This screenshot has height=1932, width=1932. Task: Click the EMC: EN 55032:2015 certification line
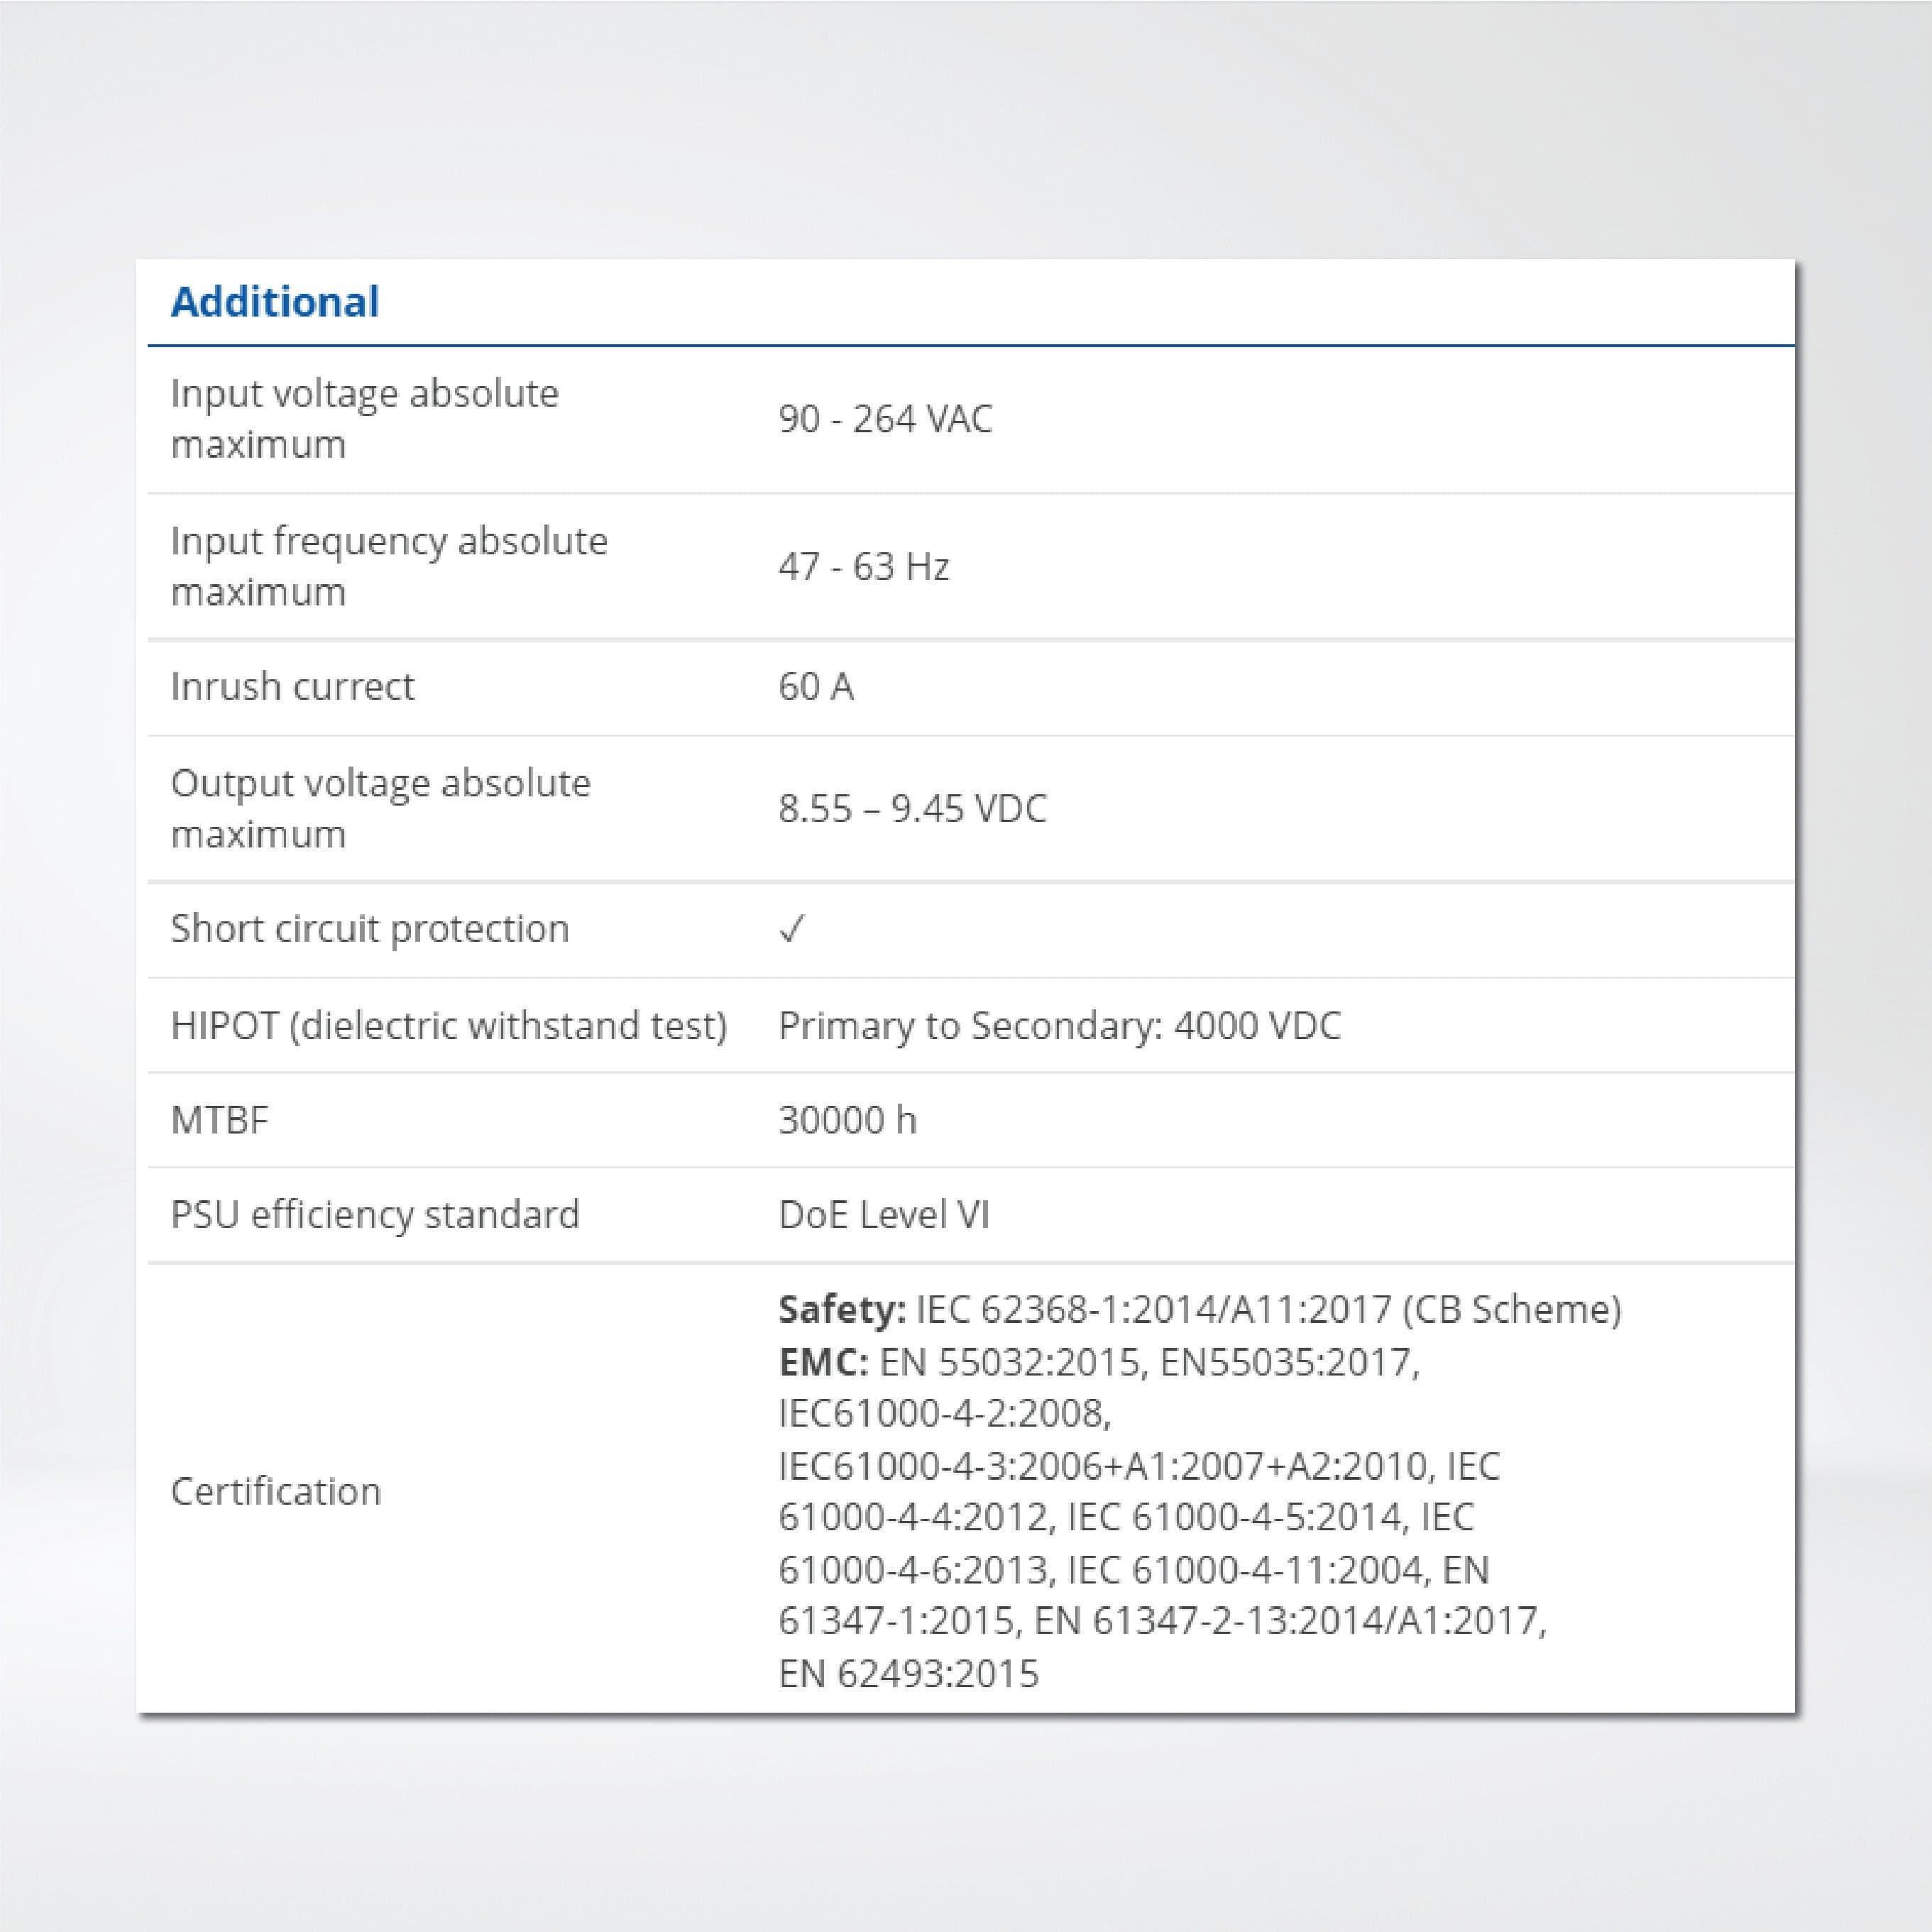click(1099, 1362)
